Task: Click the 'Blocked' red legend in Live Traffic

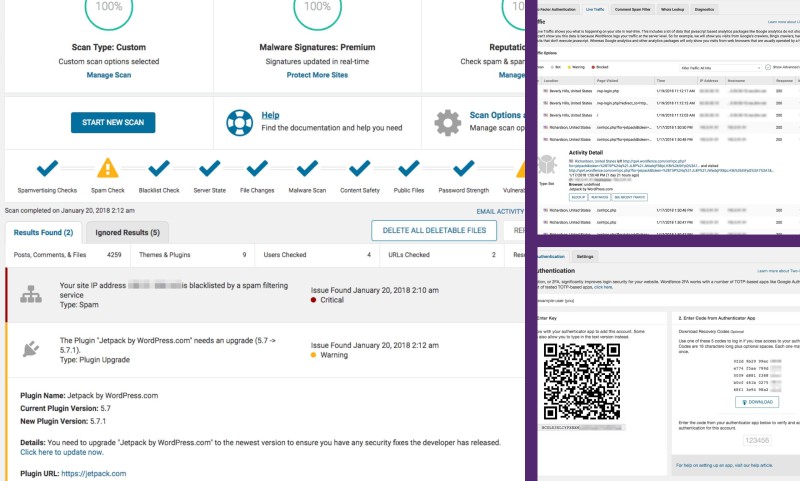Action: pos(600,67)
